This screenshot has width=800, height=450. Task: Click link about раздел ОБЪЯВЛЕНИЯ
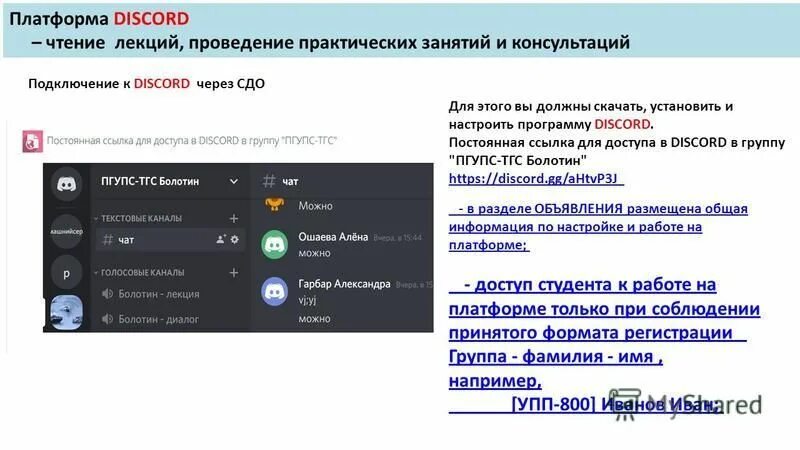tap(598, 227)
